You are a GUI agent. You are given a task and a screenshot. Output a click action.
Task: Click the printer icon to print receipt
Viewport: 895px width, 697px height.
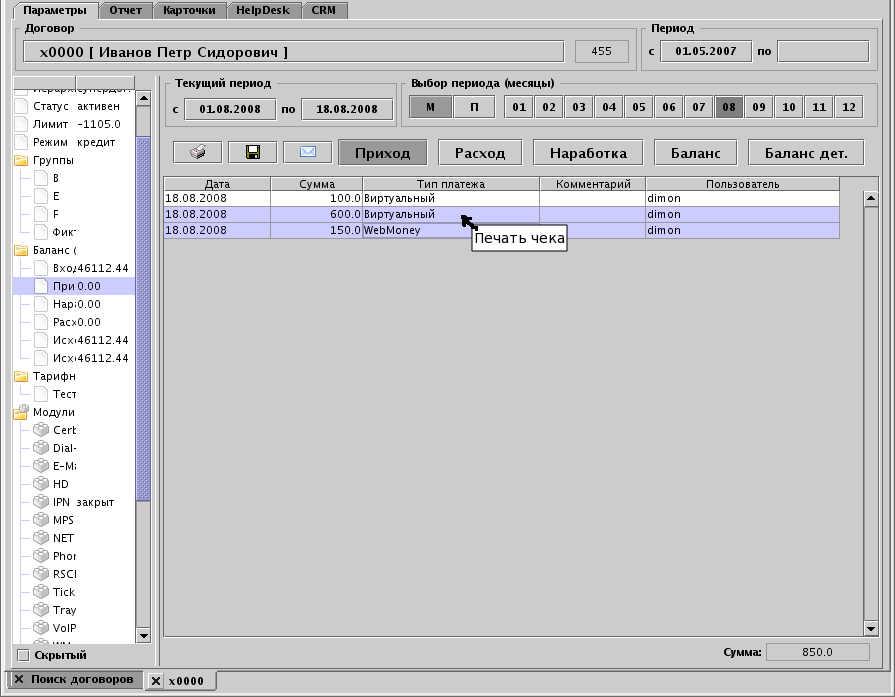[198, 152]
